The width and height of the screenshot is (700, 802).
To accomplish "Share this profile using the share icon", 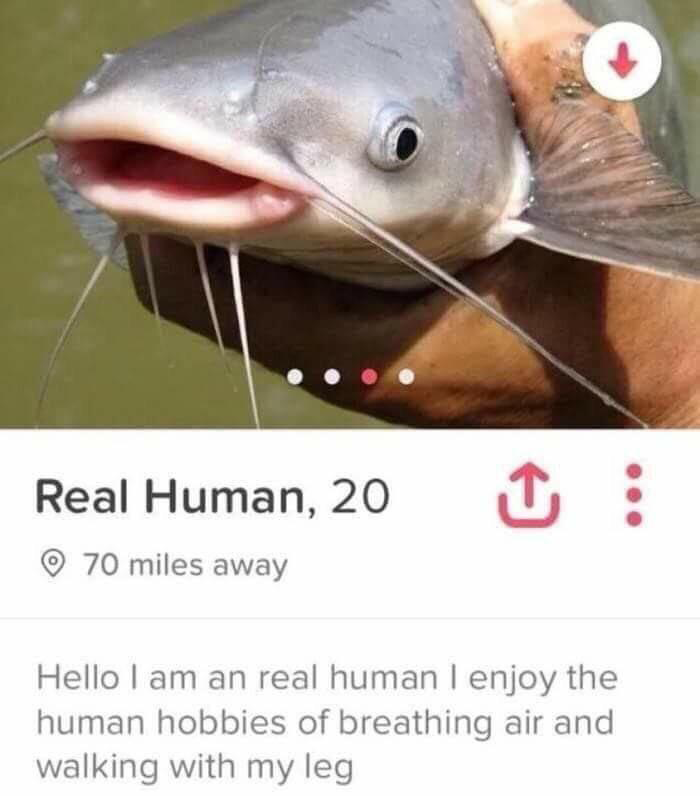I will tap(529, 495).
